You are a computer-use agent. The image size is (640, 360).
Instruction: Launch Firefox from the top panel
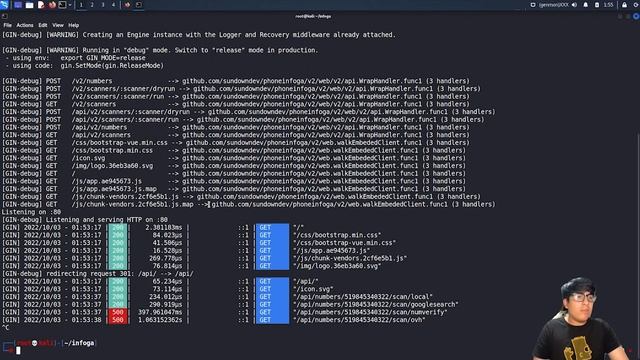pos(52,5)
